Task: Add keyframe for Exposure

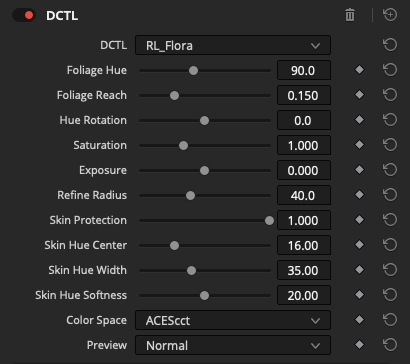Action: (x=359, y=170)
